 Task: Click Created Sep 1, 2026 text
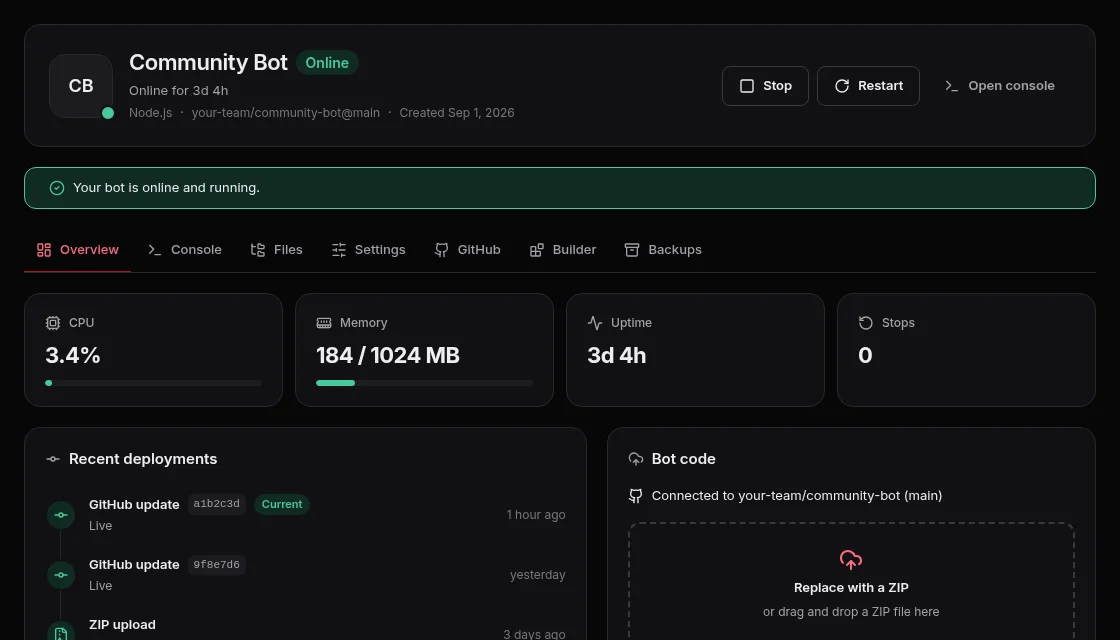click(456, 113)
